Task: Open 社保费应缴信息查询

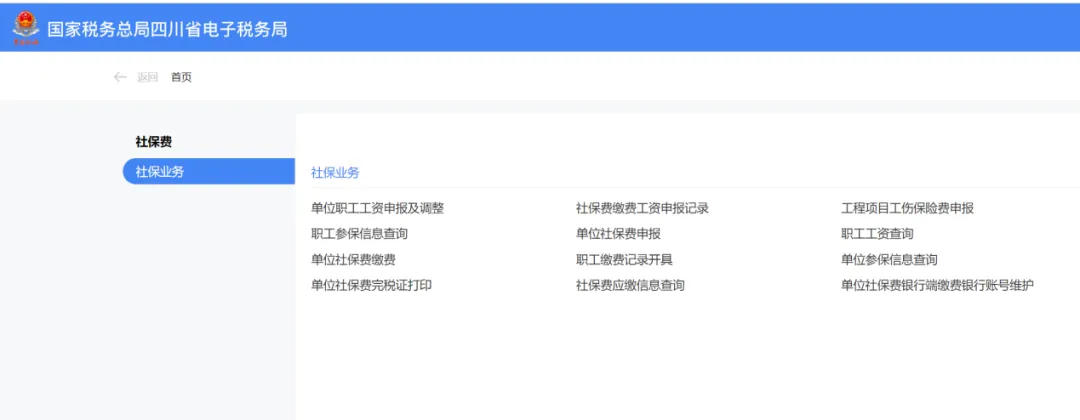Action: click(630, 286)
